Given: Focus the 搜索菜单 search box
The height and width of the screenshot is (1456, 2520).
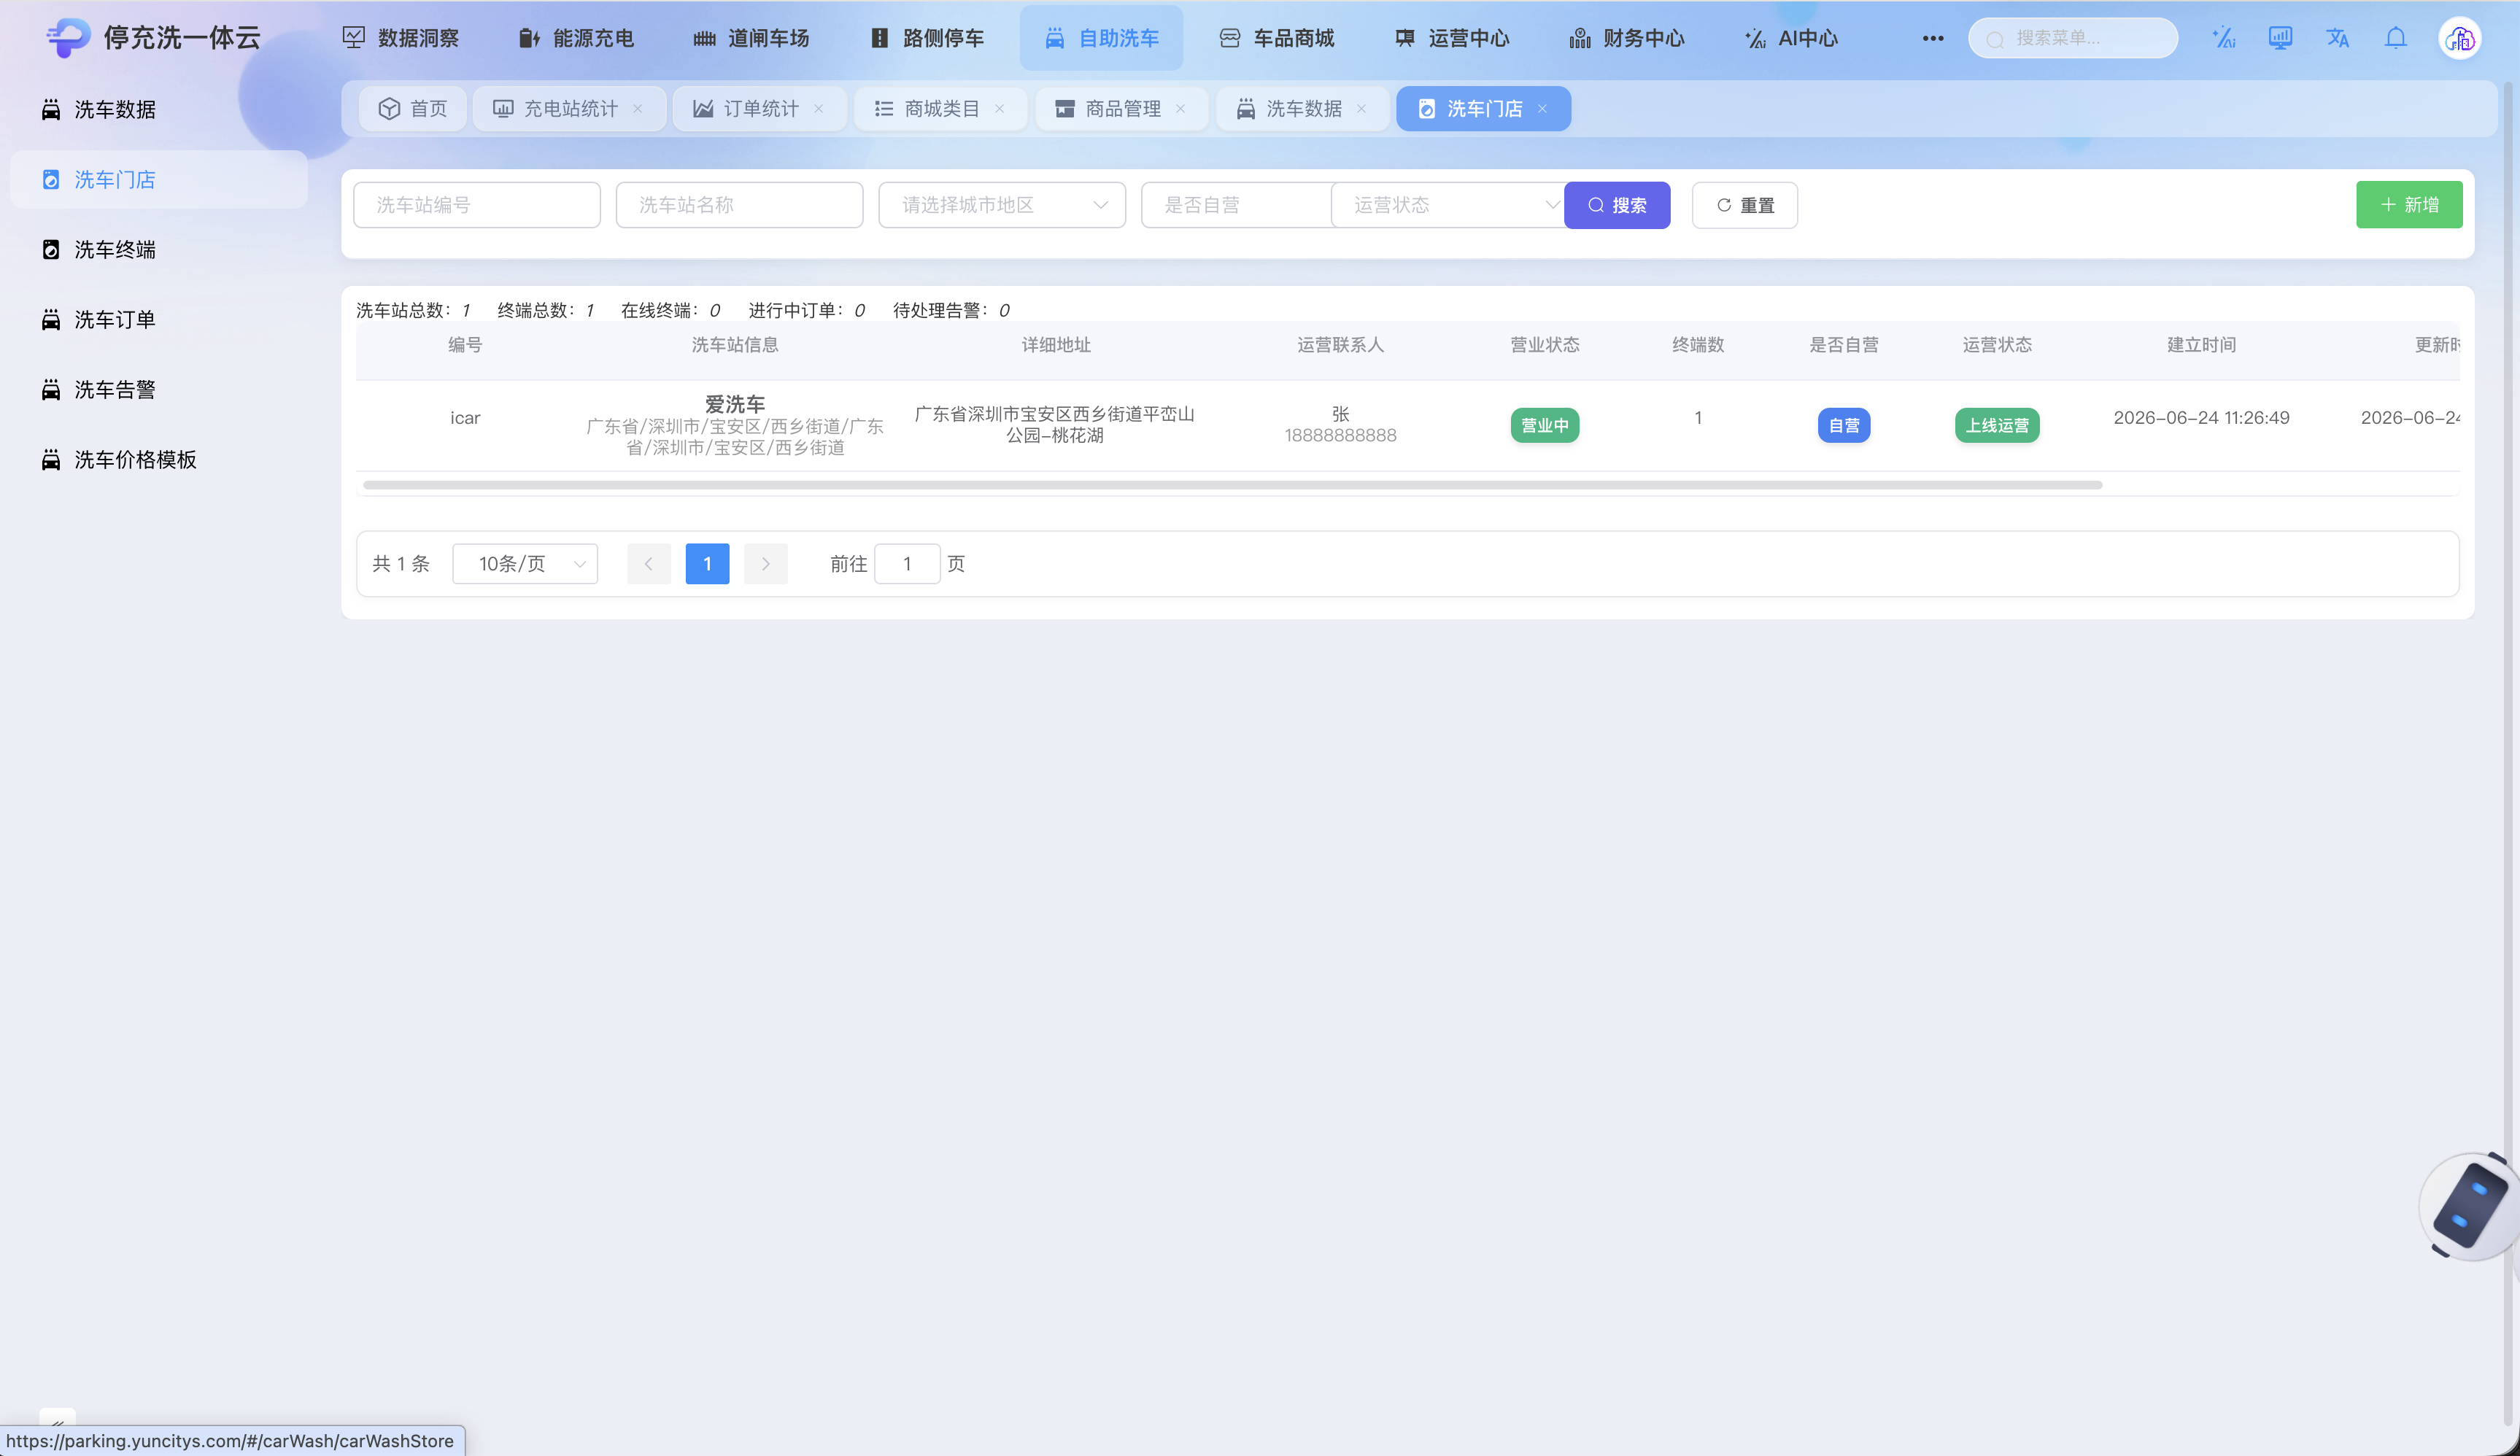Looking at the screenshot, I should [x=2073, y=38].
